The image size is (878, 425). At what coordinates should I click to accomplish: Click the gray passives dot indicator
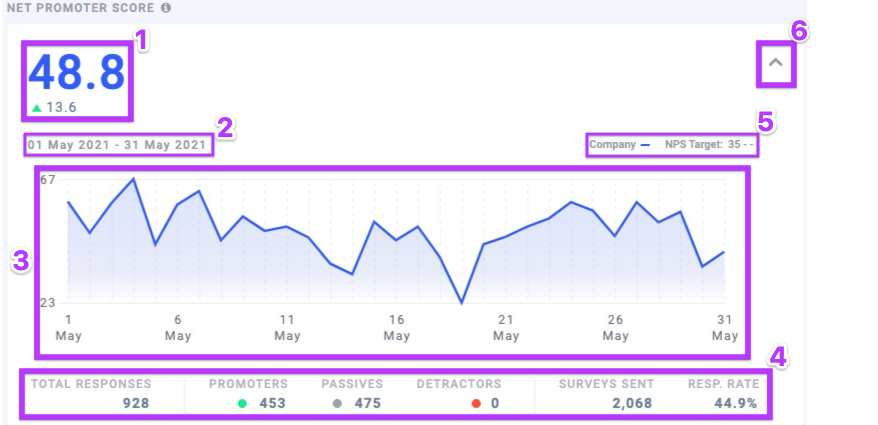point(337,404)
